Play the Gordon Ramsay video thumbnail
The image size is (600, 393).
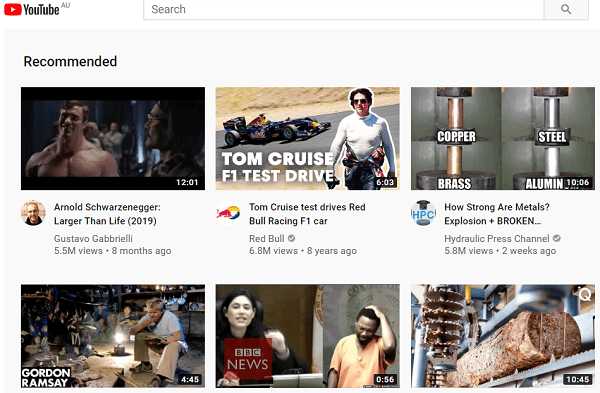(113, 336)
